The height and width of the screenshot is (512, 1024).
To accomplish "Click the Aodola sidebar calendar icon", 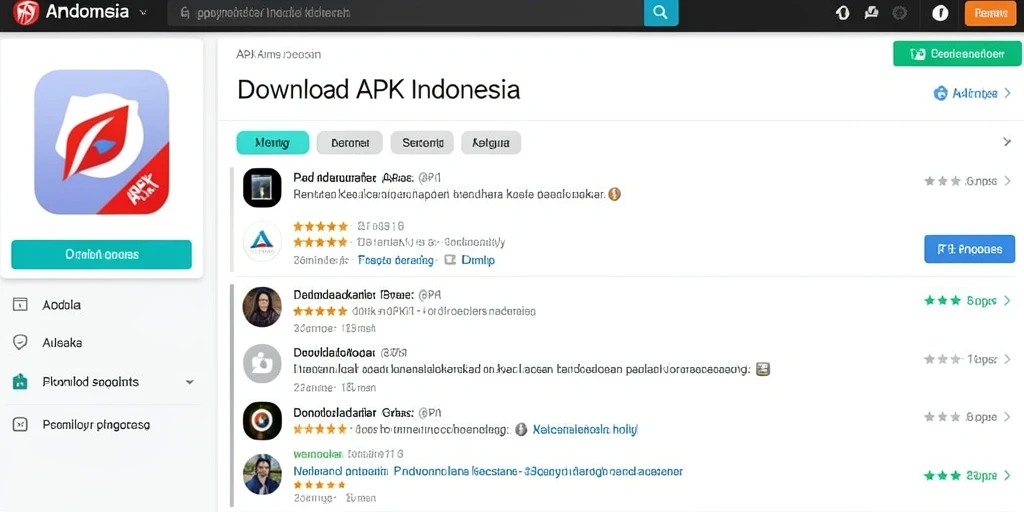I will coord(20,304).
